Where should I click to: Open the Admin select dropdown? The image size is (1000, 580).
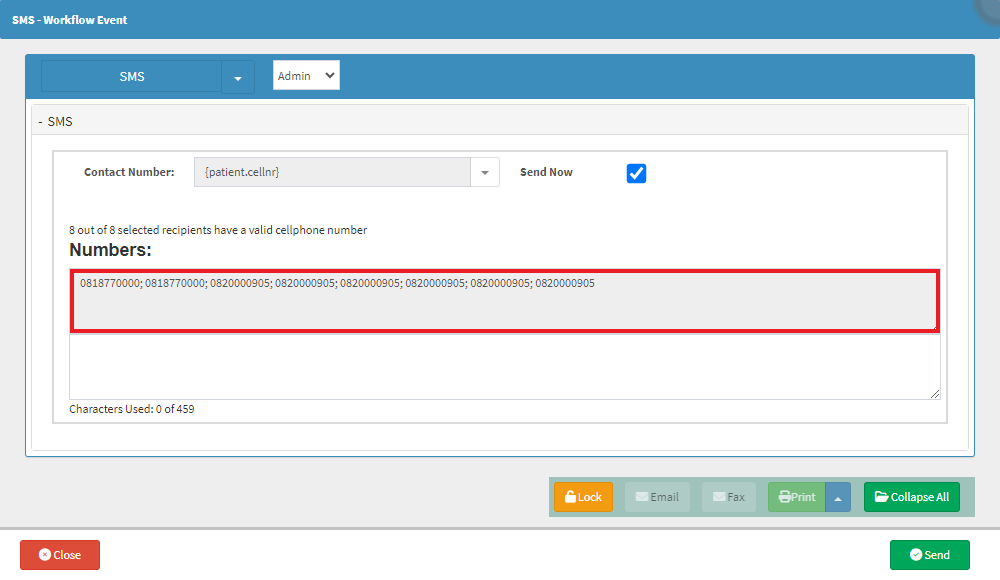point(306,75)
